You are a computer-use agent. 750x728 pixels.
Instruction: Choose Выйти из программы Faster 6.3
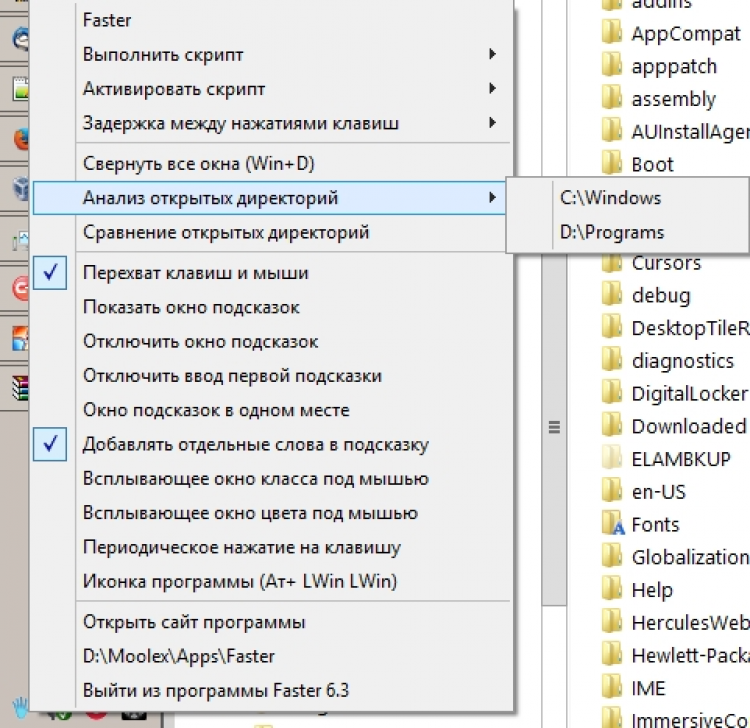[x=271, y=691]
